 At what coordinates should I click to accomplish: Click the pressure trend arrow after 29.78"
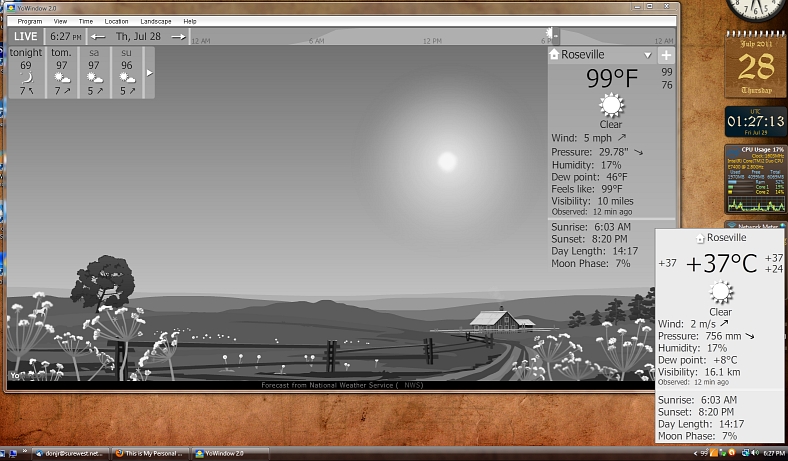pos(638,151)
